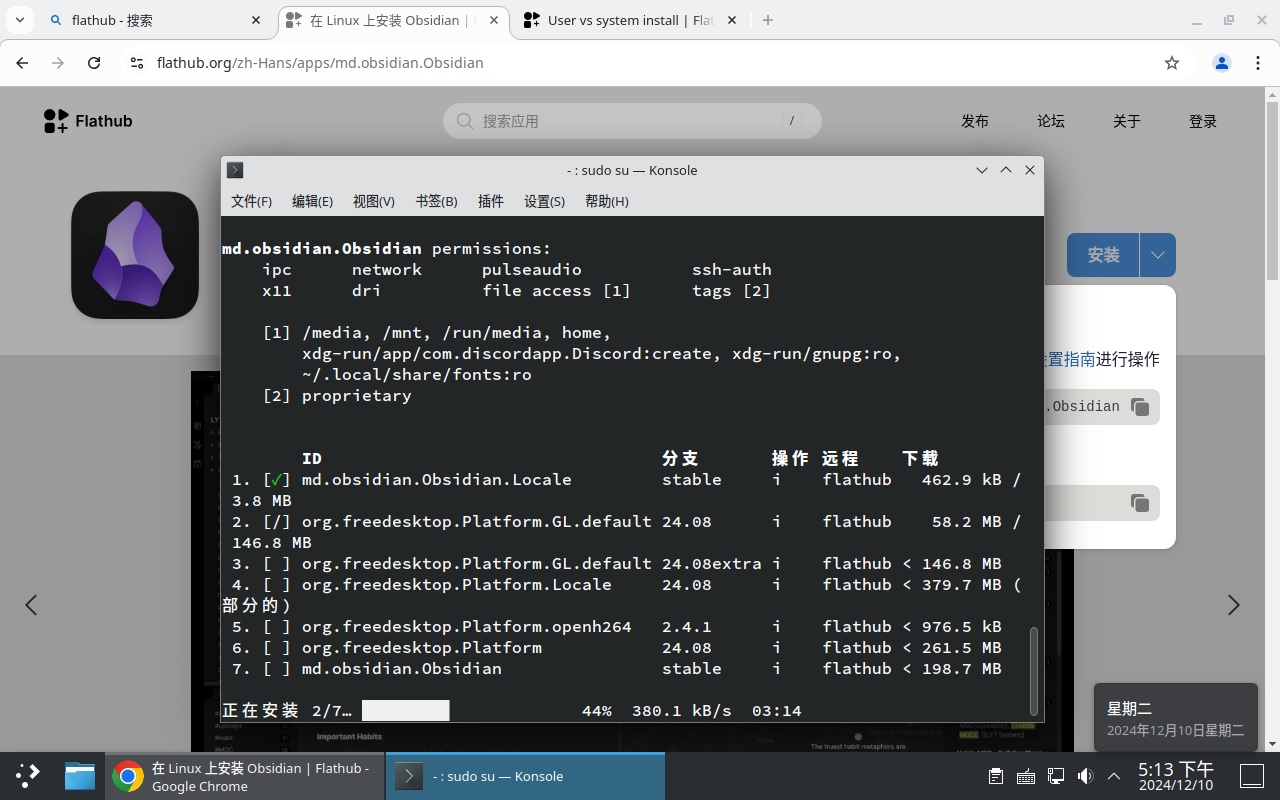Switch to the 'flathub - 搜索' tab
Viewport: 1280px width, 800px height.
(155, 20)
